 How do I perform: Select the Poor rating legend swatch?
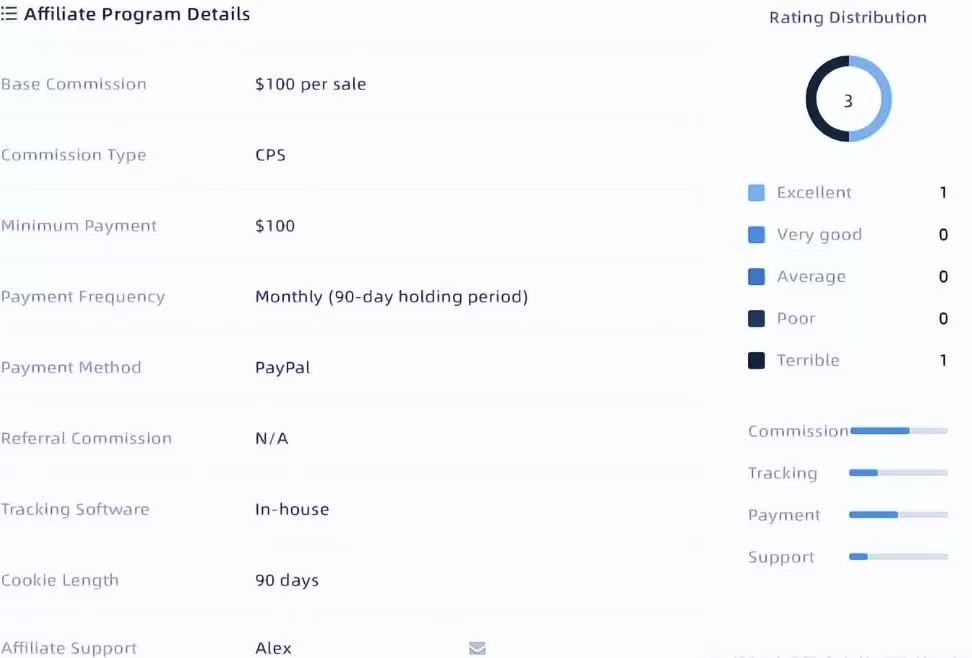pyautogui.click(x=756, y=319)
